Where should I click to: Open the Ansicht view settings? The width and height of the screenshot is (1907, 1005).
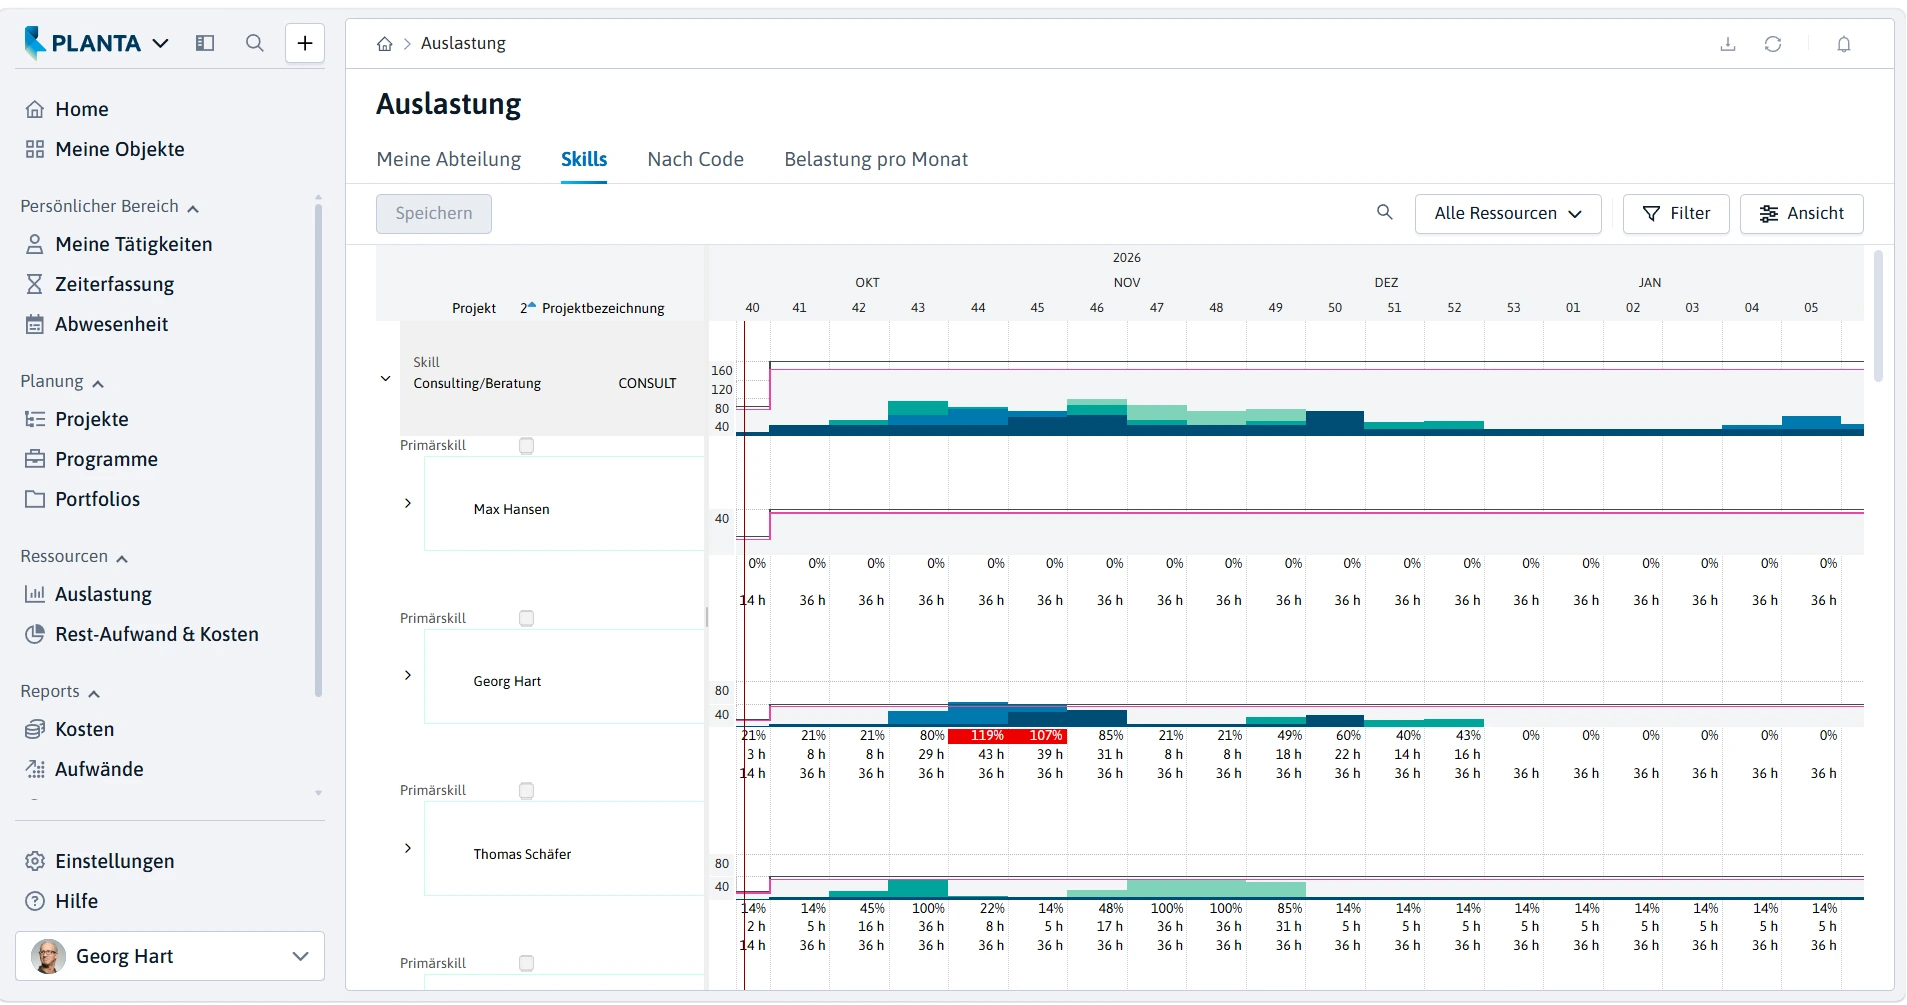[x=1802, y=214]
